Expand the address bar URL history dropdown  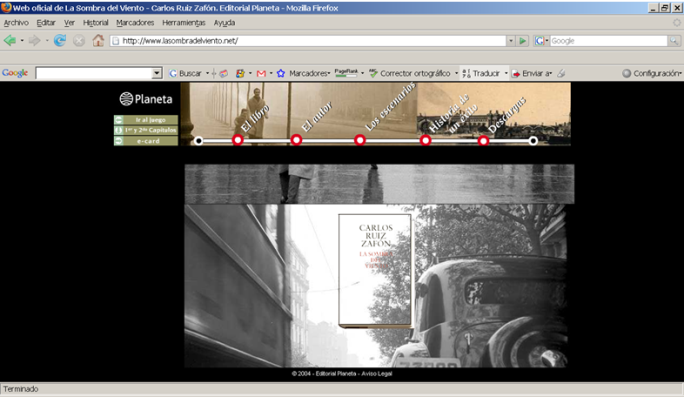pyautogui.click(x=510, y=41)
